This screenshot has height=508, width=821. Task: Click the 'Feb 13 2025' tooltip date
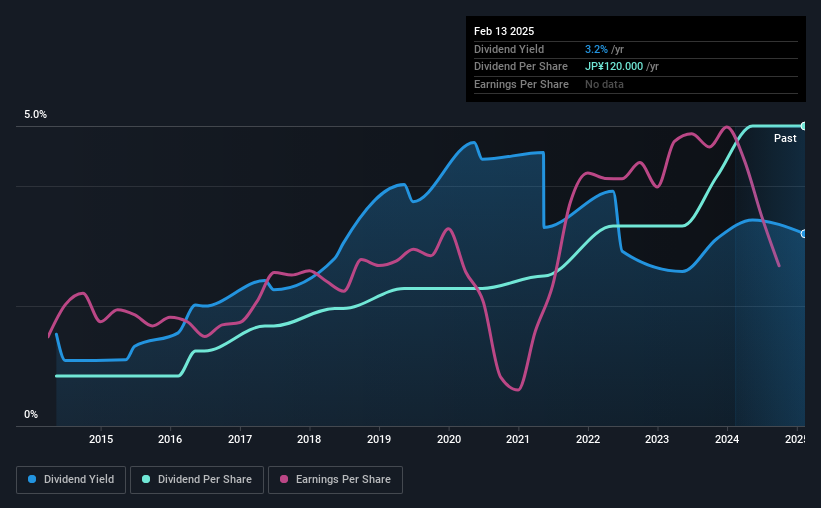(504, 31)
